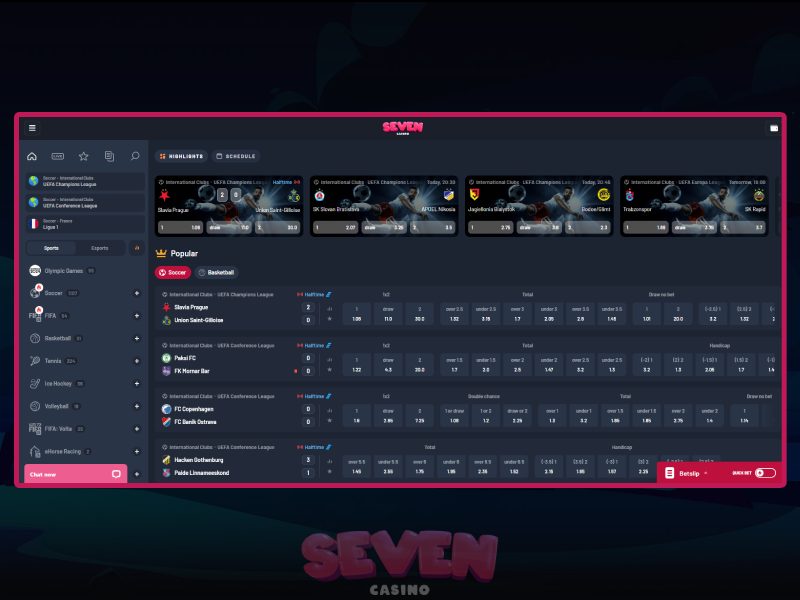Click the Tennis racket icon
The height and width of the screenshot is (600, 800).
coord(35,361)
